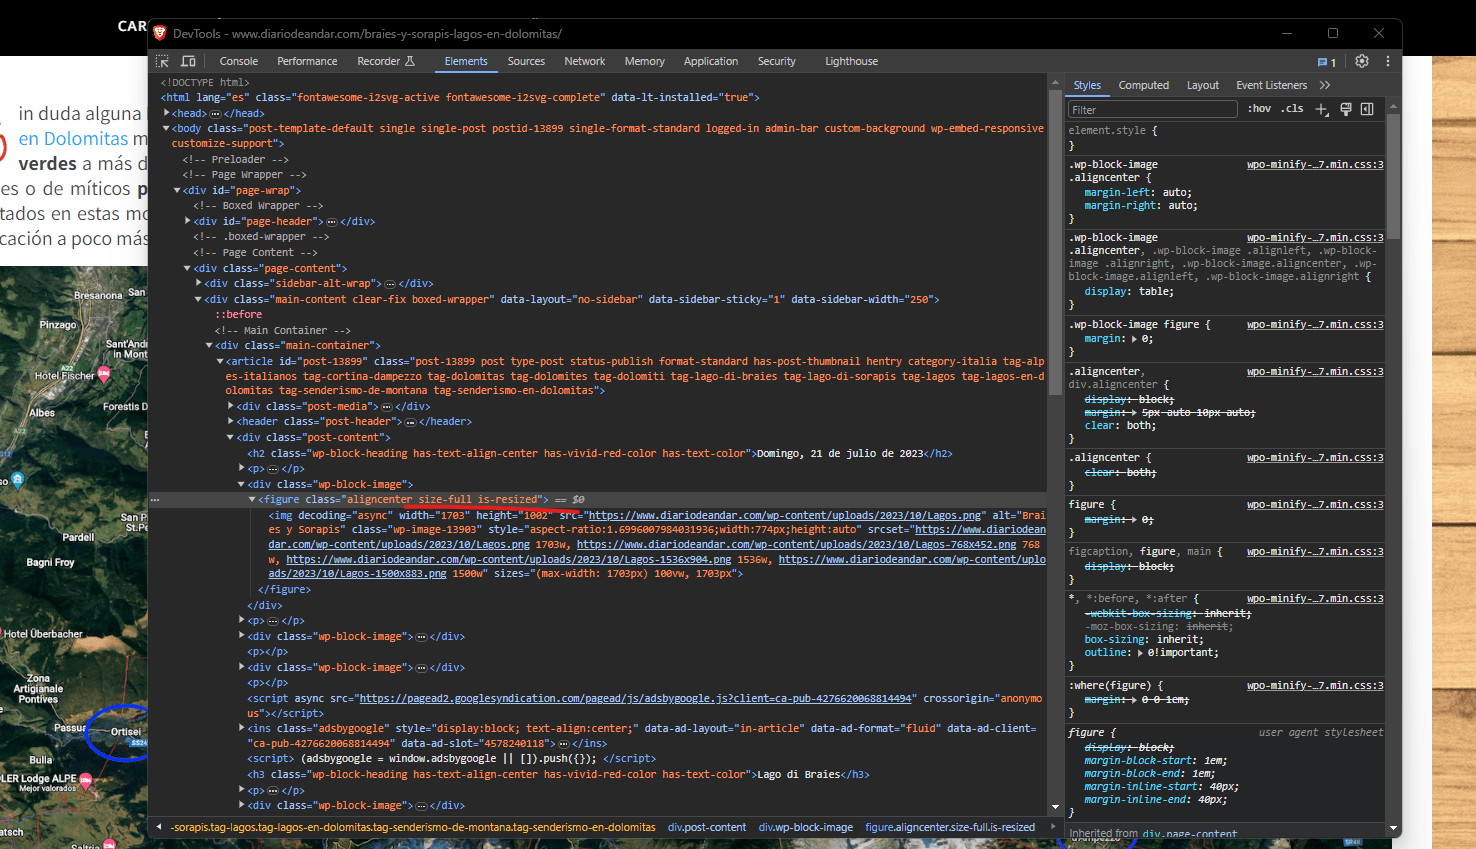The width and height of the screenshot is (1476, 849).
Task: Open the Lighthouse tab
Action: [x=852, y=61]
